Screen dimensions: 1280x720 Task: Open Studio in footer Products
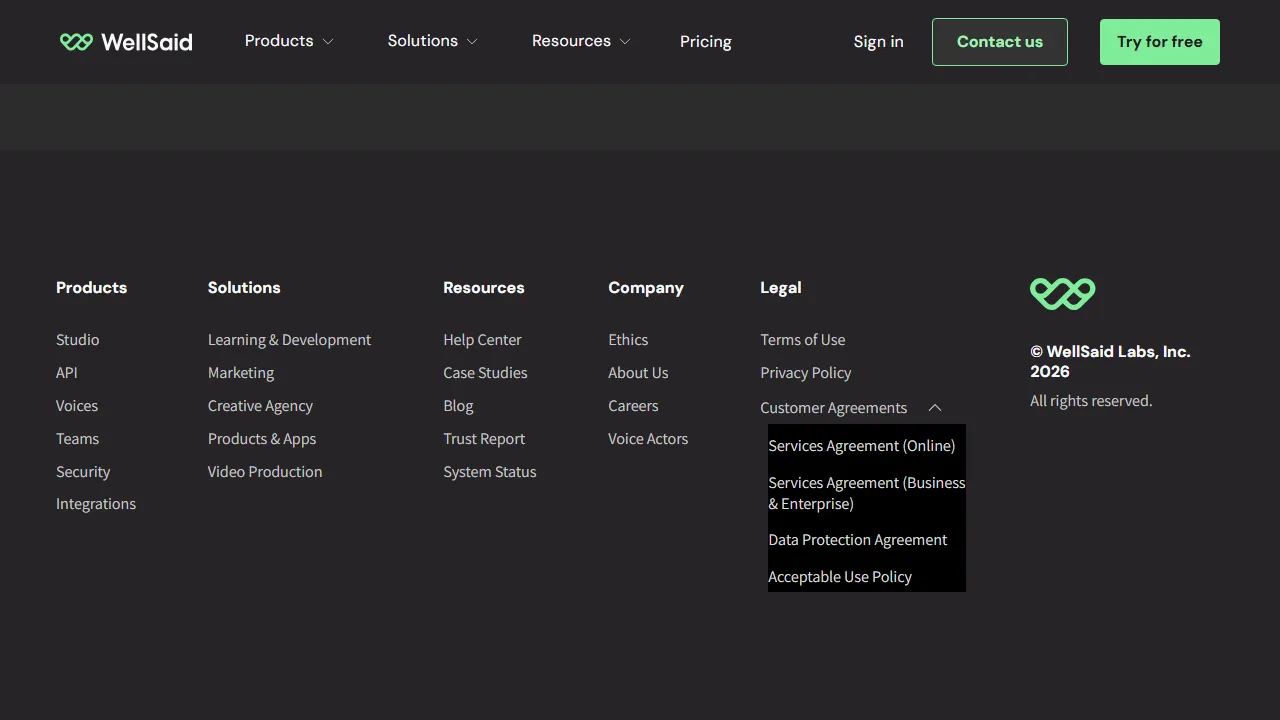[78, 340]
